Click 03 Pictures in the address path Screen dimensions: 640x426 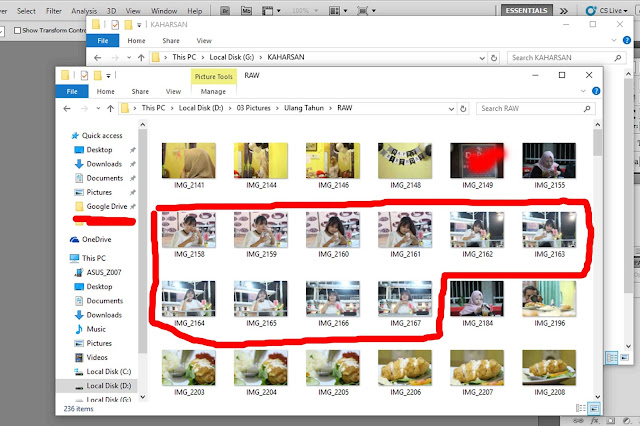[253, 108]
